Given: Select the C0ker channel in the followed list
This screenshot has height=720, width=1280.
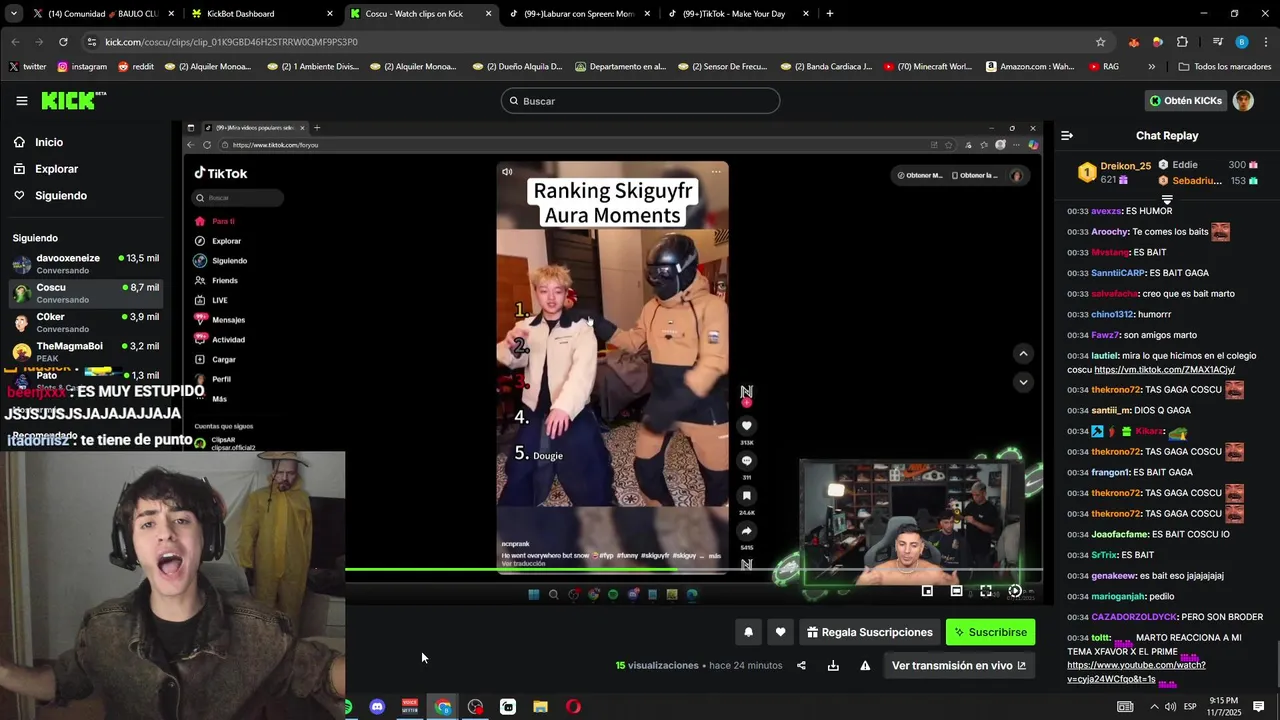Looking at the screenshot, I should pyautogui.click(x=86, y=322).
